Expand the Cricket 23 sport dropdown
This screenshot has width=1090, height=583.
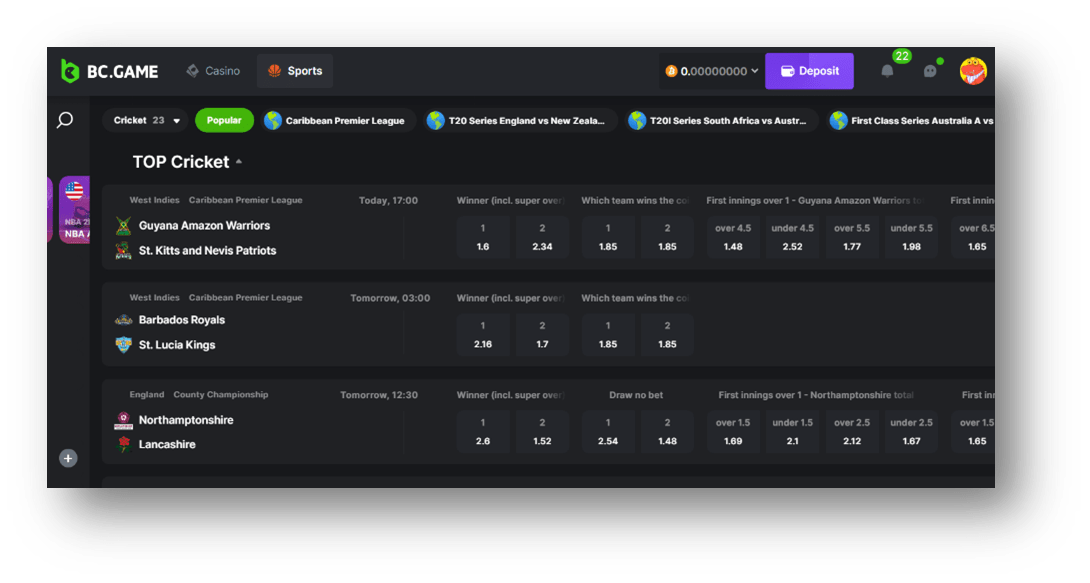[x=146, y=120]
